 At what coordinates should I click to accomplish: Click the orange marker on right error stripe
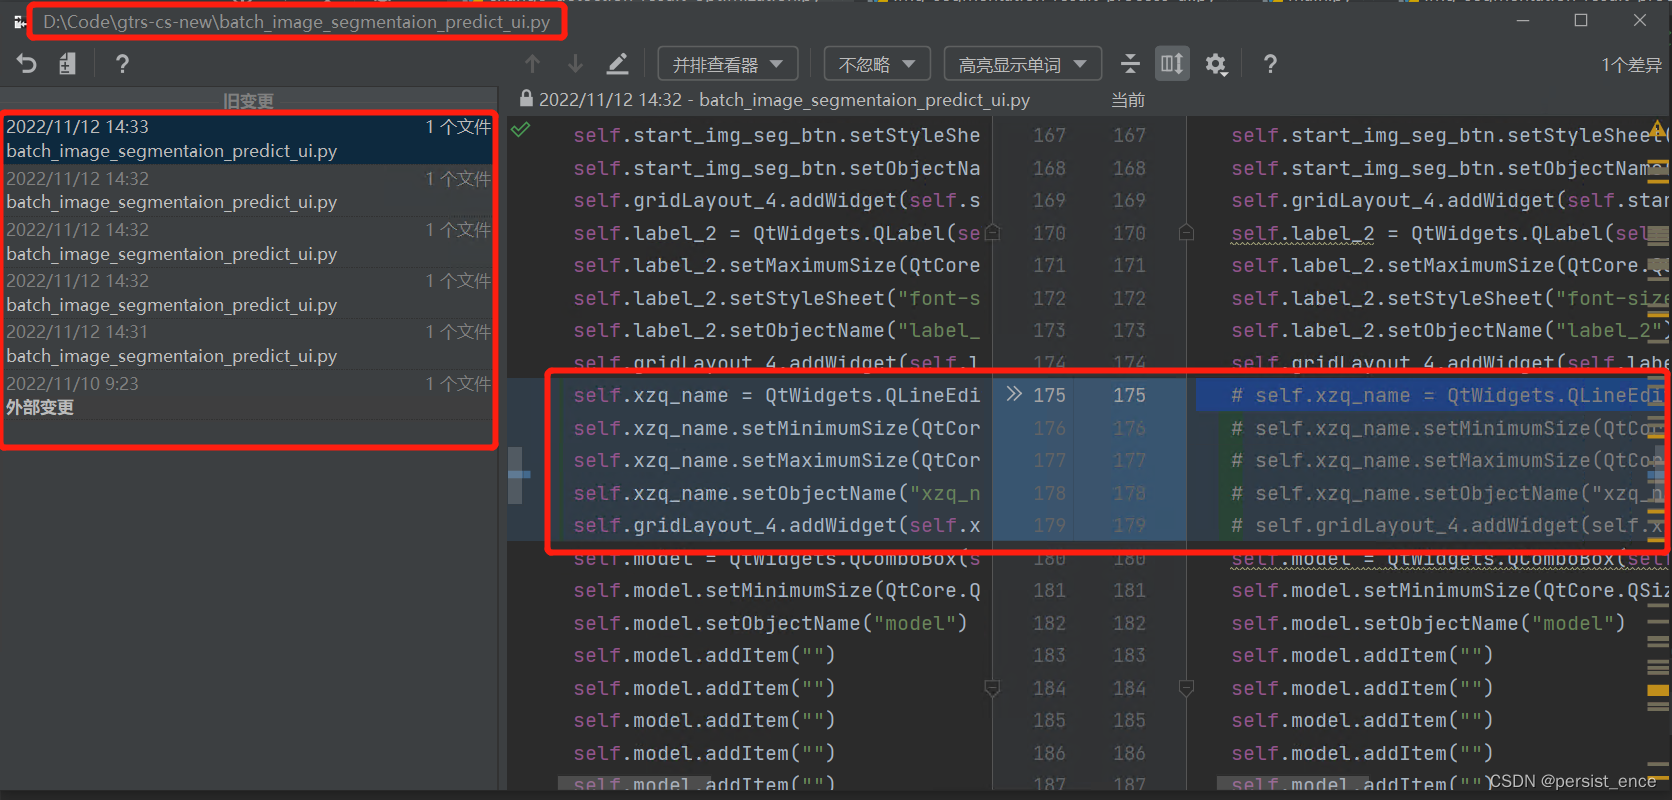(1658, 689)
